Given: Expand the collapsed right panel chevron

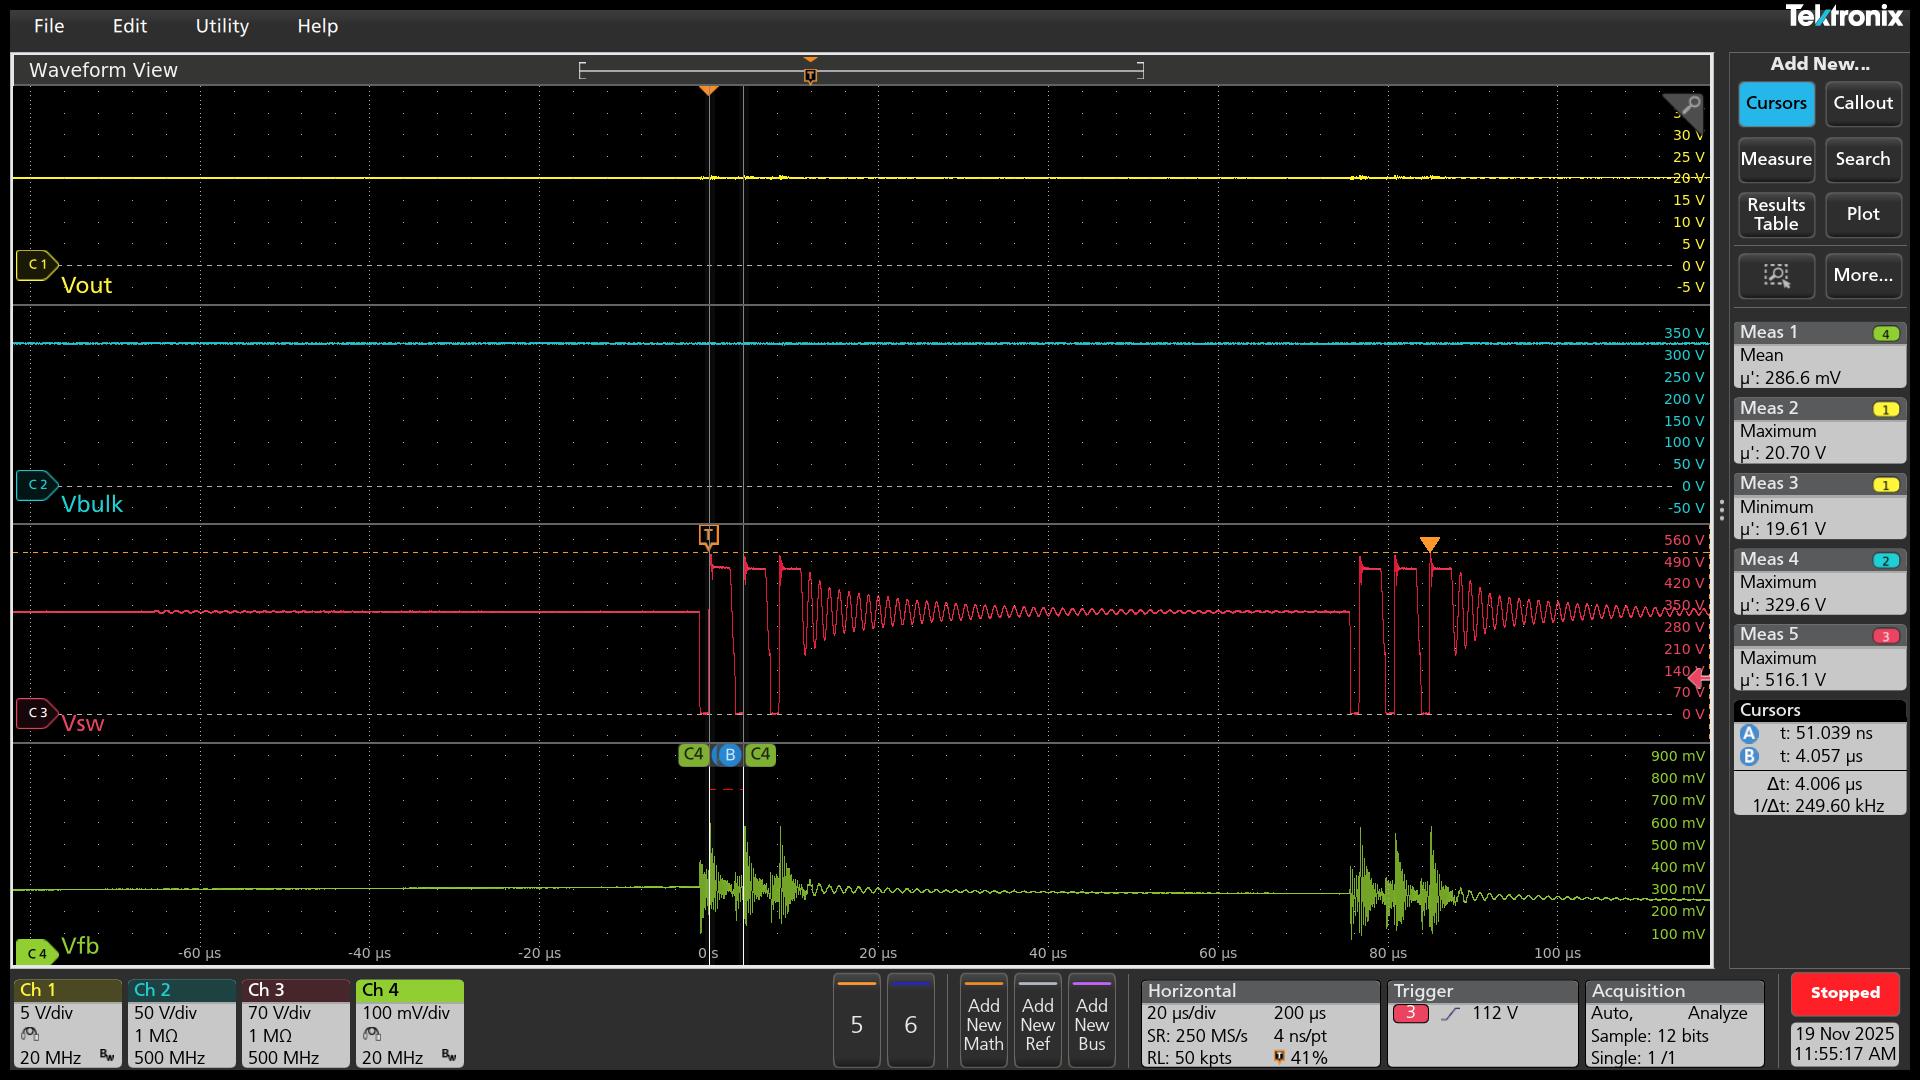Looking at the screenshot, I should [x=1721, y=512].
